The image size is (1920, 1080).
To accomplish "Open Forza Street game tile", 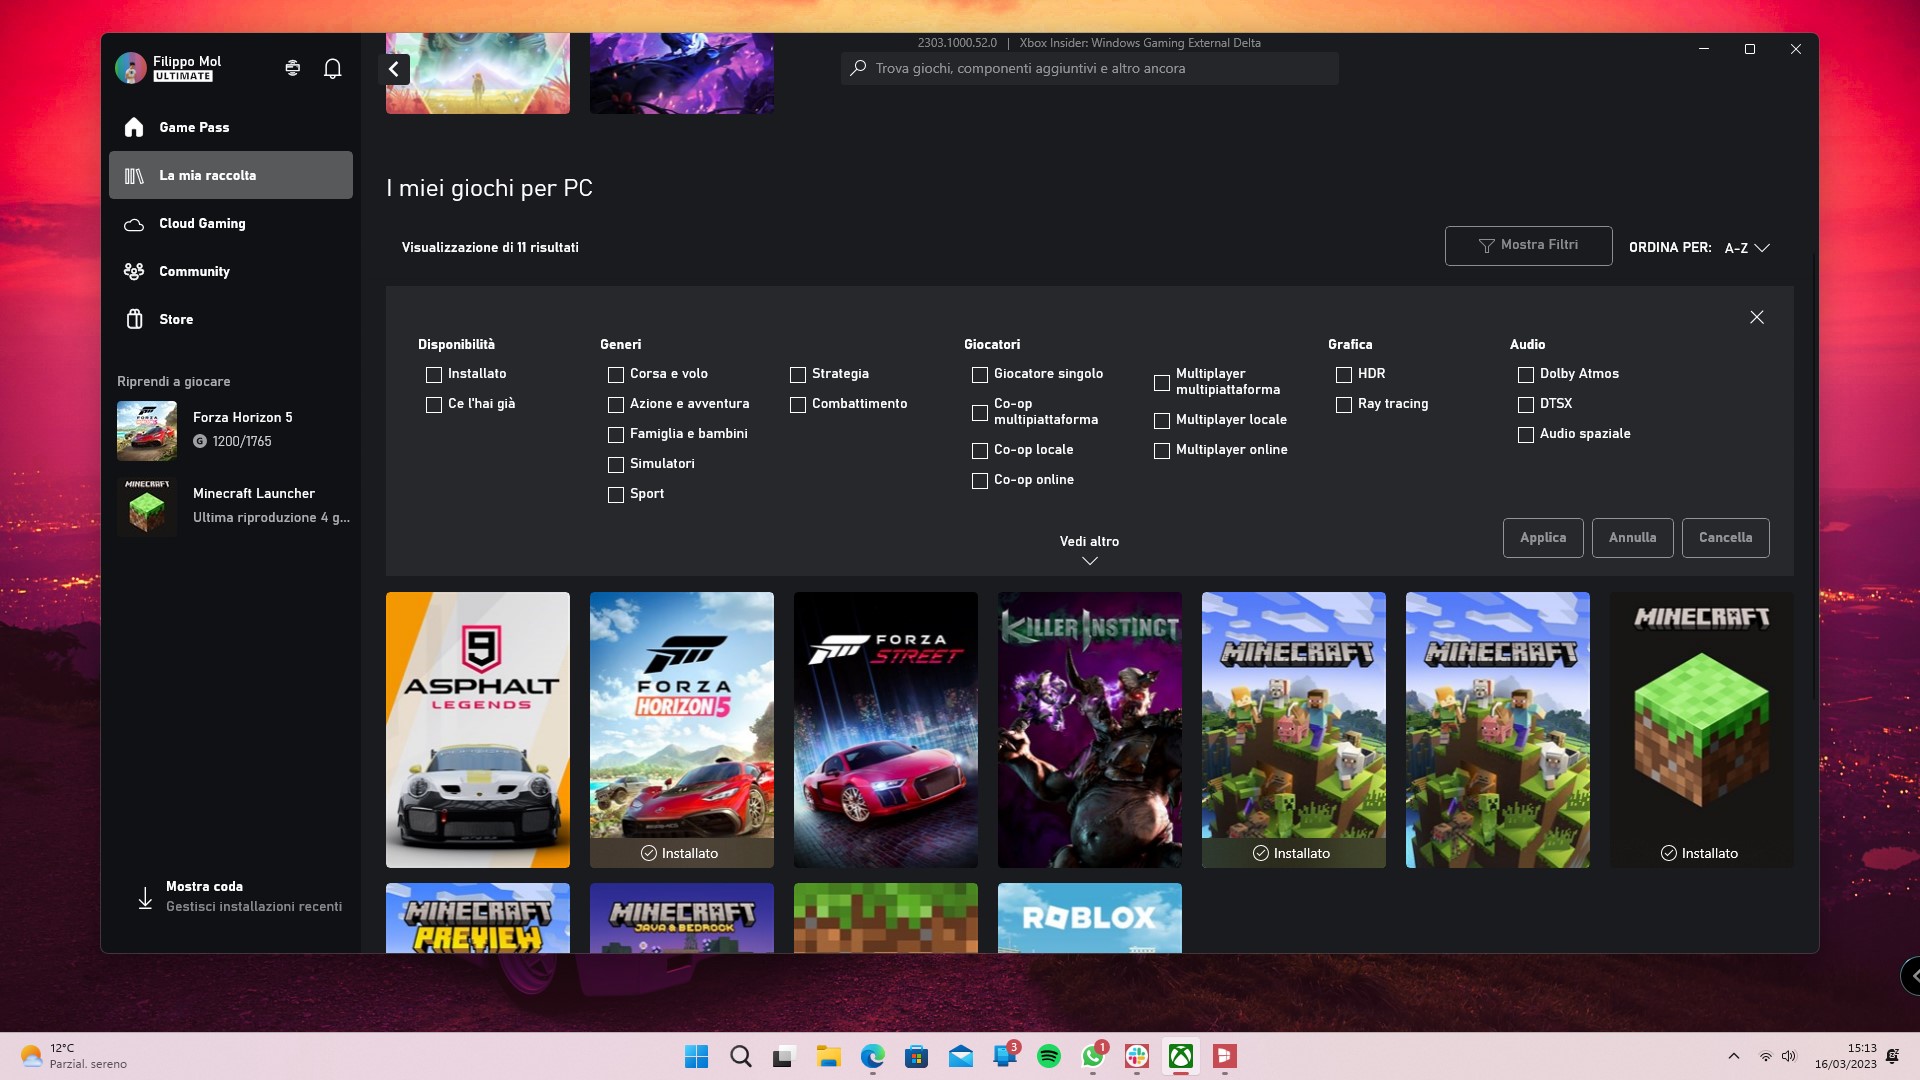I will 886,730.
